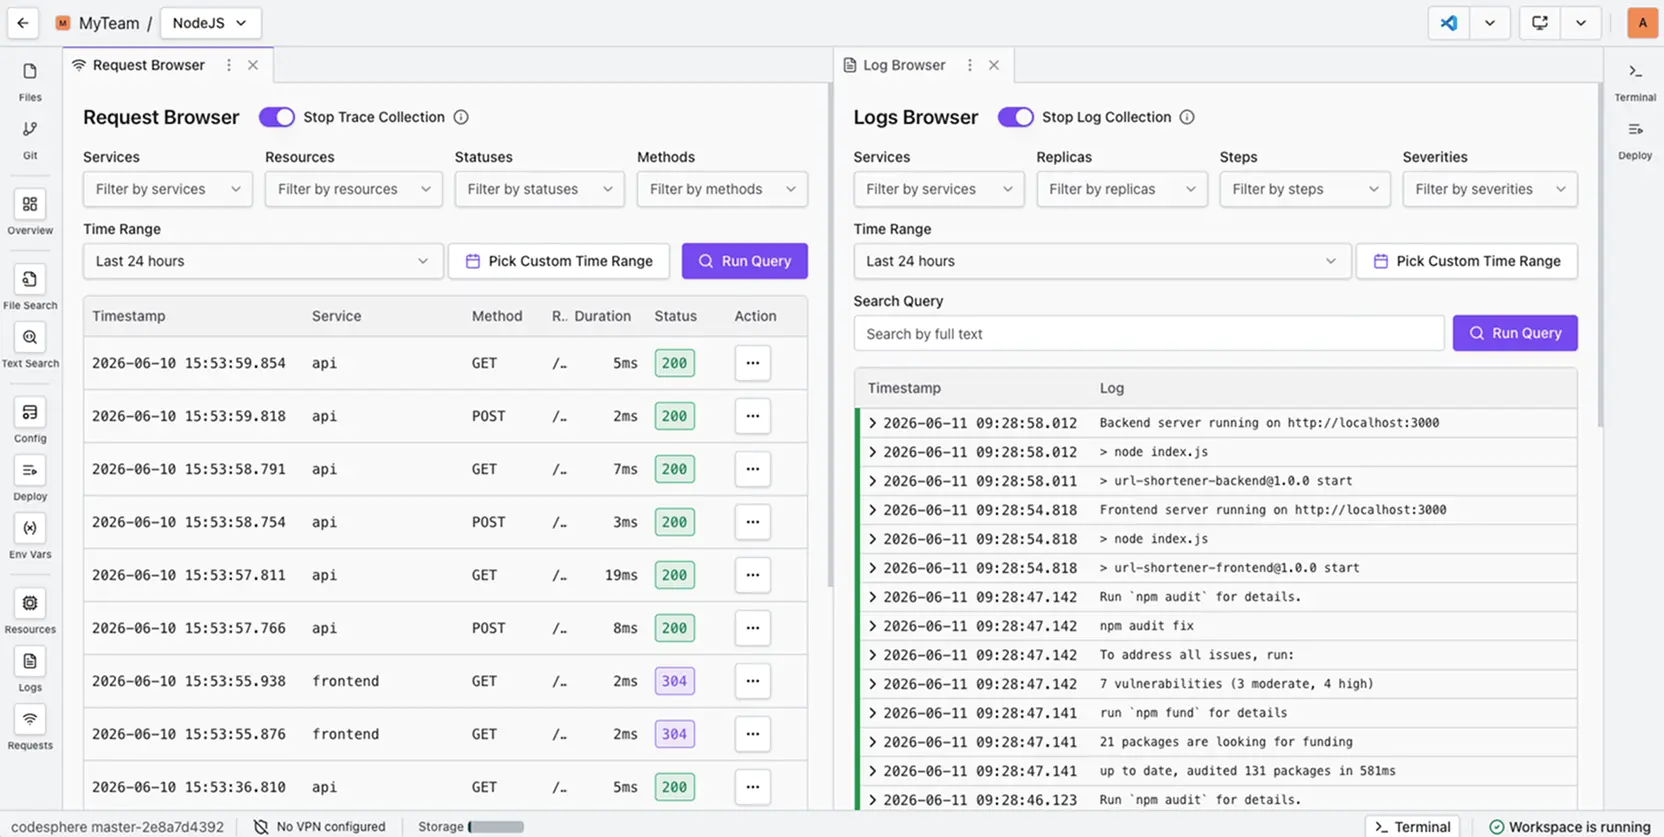This screenshot has width=1664, height=837.
Task: Click the Search by full text field
Action: click(x=1148, y=334)
